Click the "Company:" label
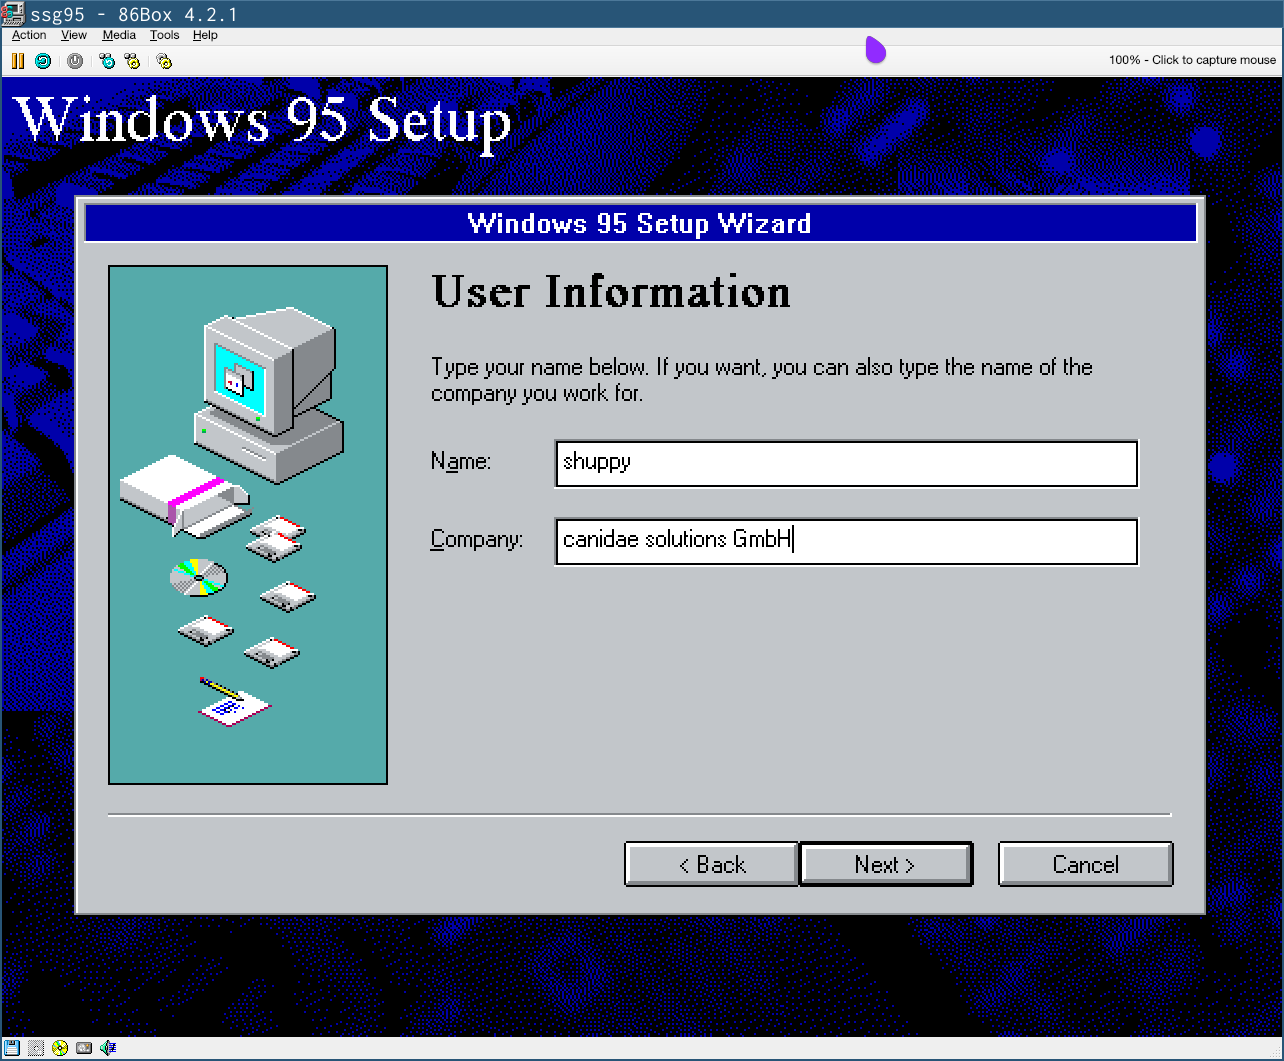The image size is (1284, 1061). [477, 540]
